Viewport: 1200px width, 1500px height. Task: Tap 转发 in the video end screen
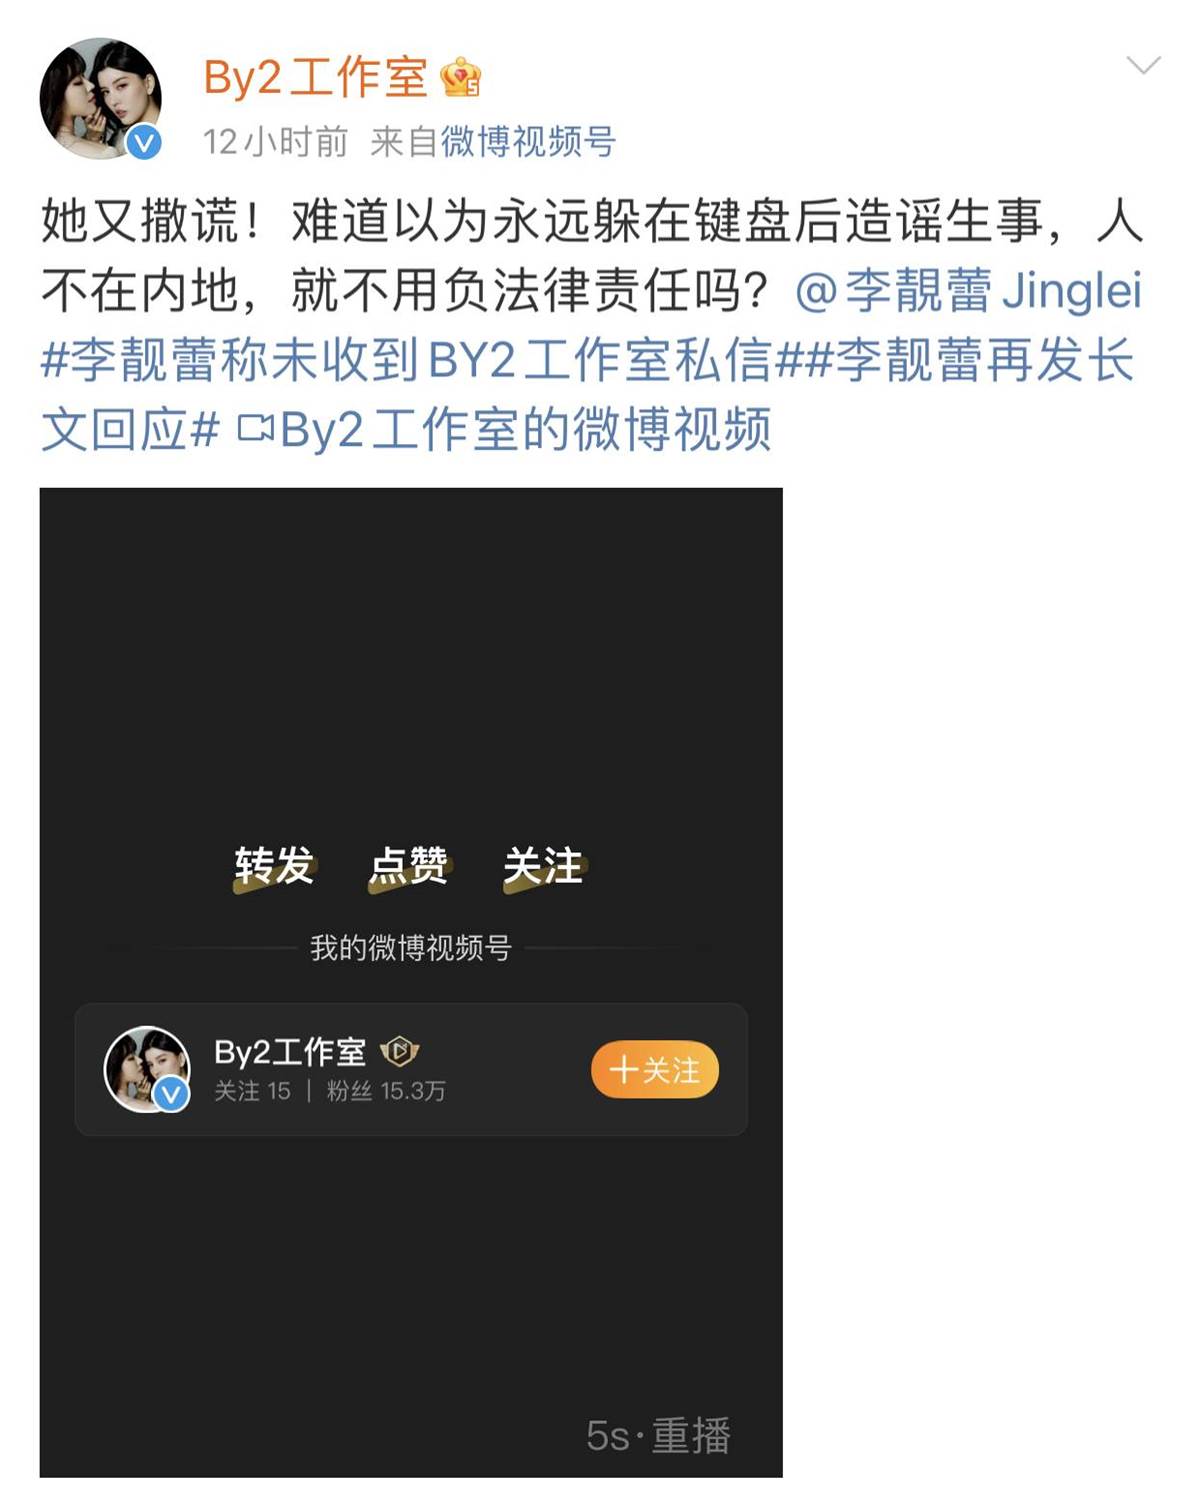(274, 866)
